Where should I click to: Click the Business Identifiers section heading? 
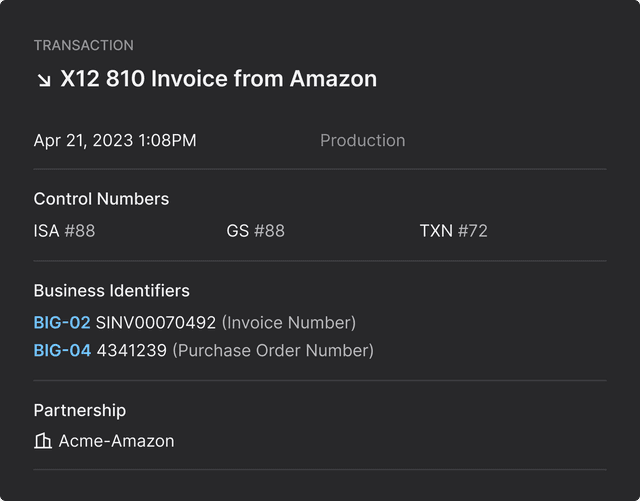111,290
